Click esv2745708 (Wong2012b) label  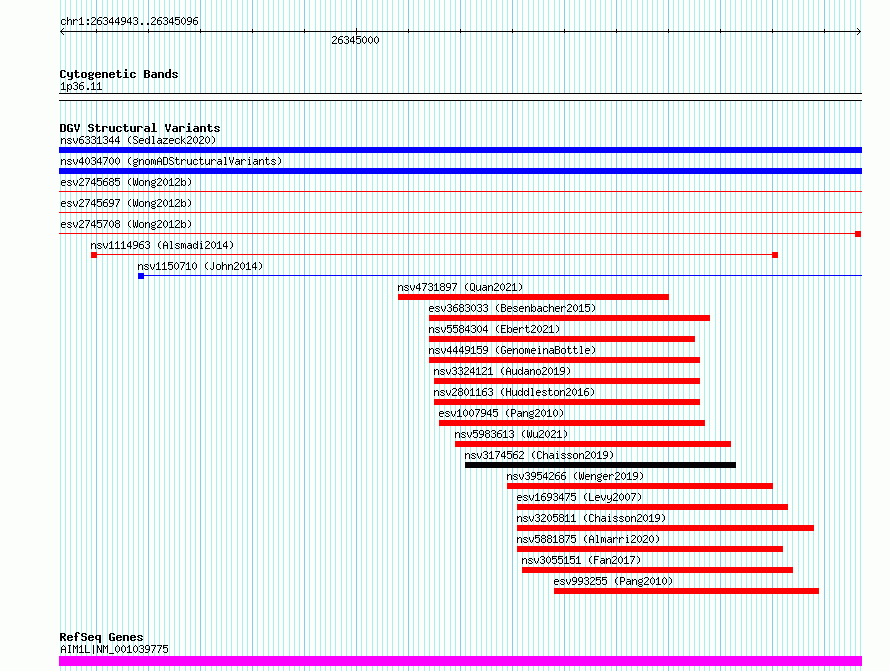126,224
